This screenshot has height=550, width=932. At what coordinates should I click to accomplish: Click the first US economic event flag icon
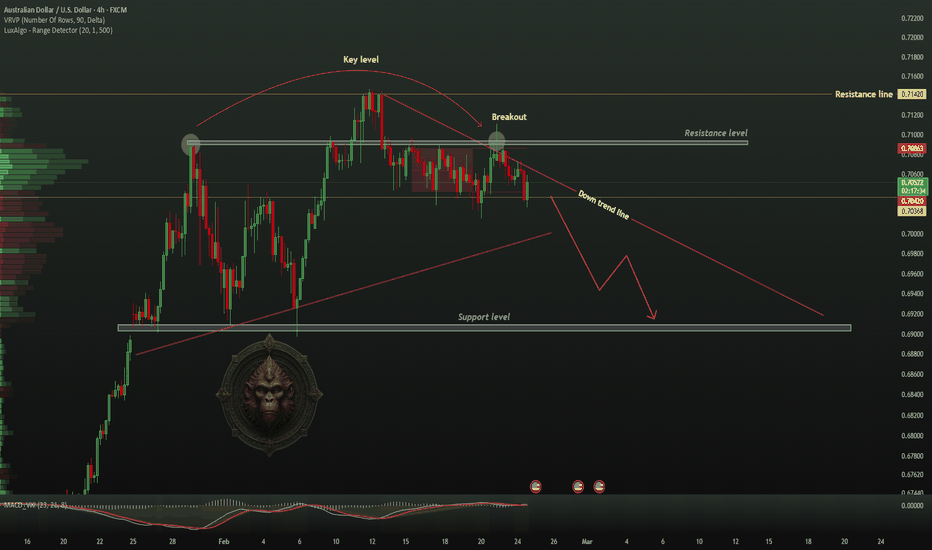(x=536, y=487)
